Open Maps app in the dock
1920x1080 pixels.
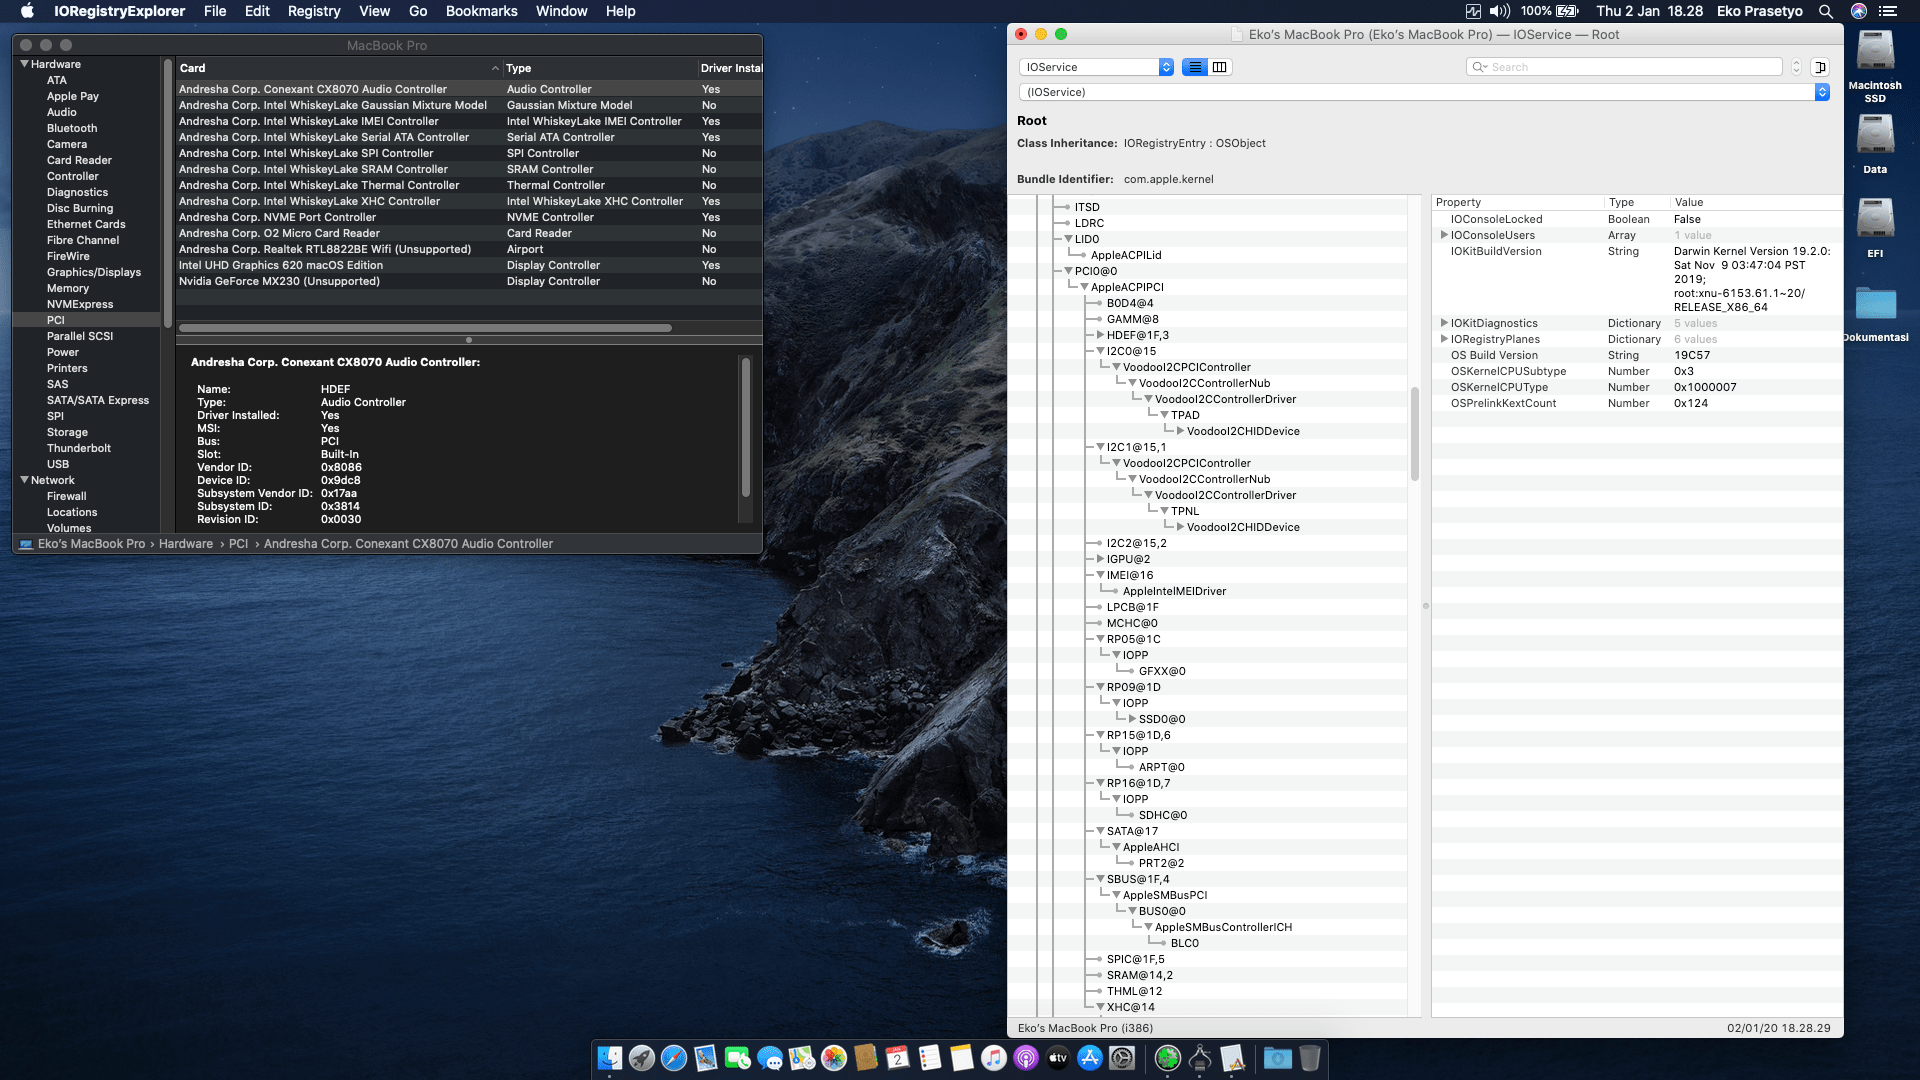pos(802,1057)
